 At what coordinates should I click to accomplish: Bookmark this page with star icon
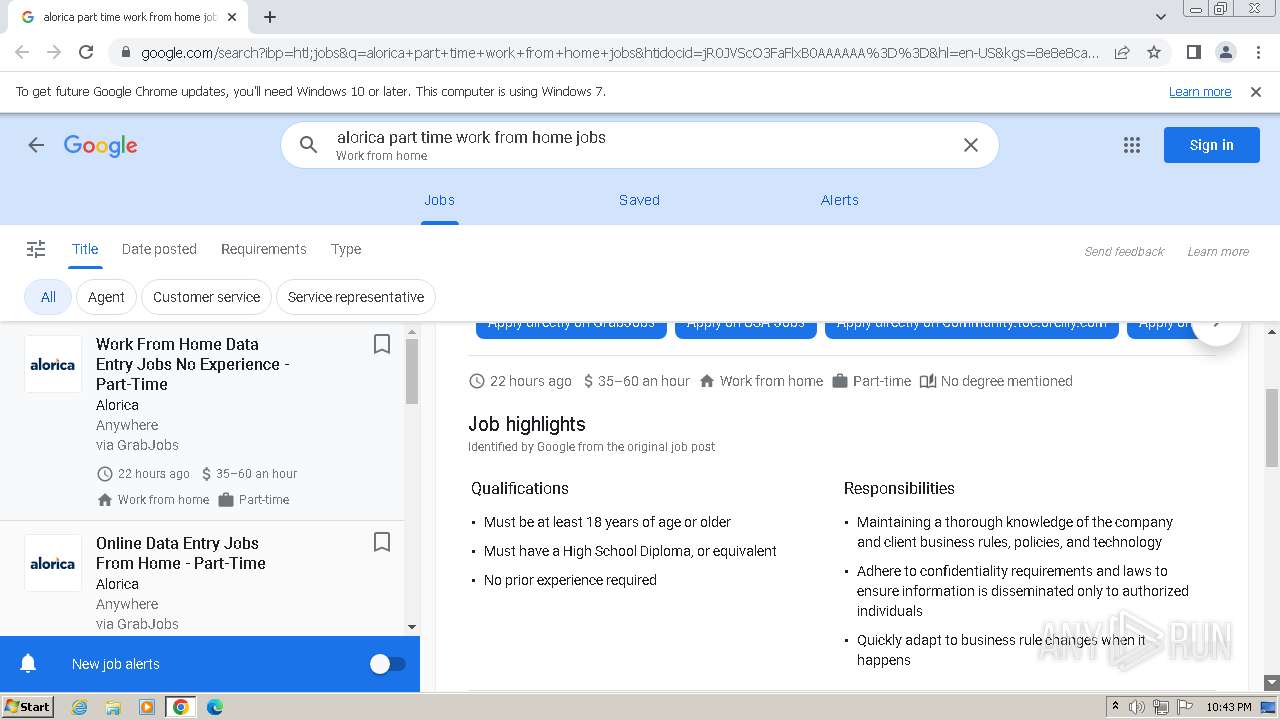(x=1154, y=52)
